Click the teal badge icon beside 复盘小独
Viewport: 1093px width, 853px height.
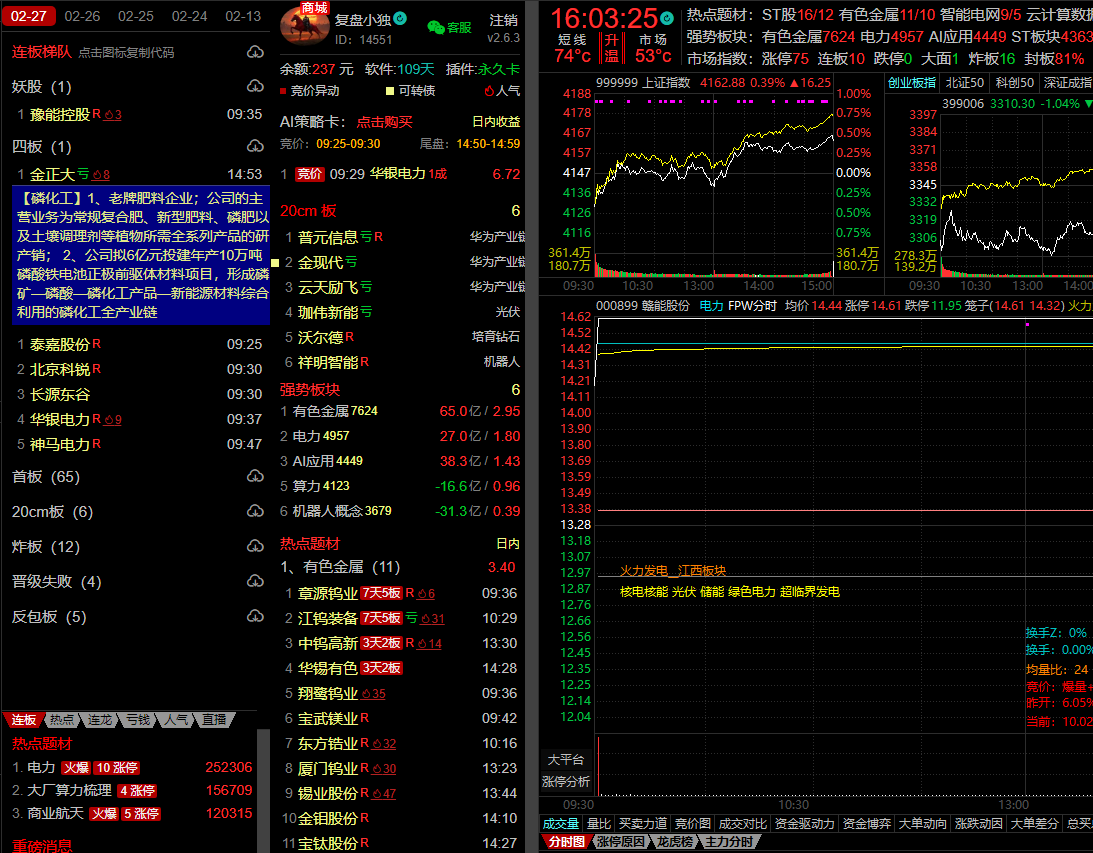[x=400, y=19]
